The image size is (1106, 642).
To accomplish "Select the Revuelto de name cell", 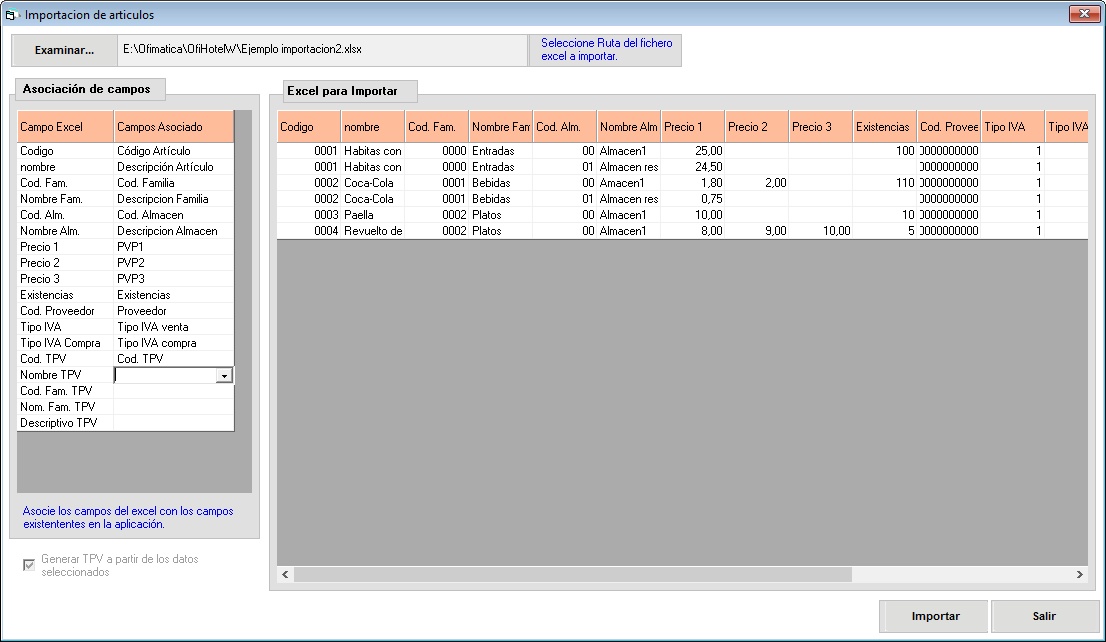I will coord(373,231).
